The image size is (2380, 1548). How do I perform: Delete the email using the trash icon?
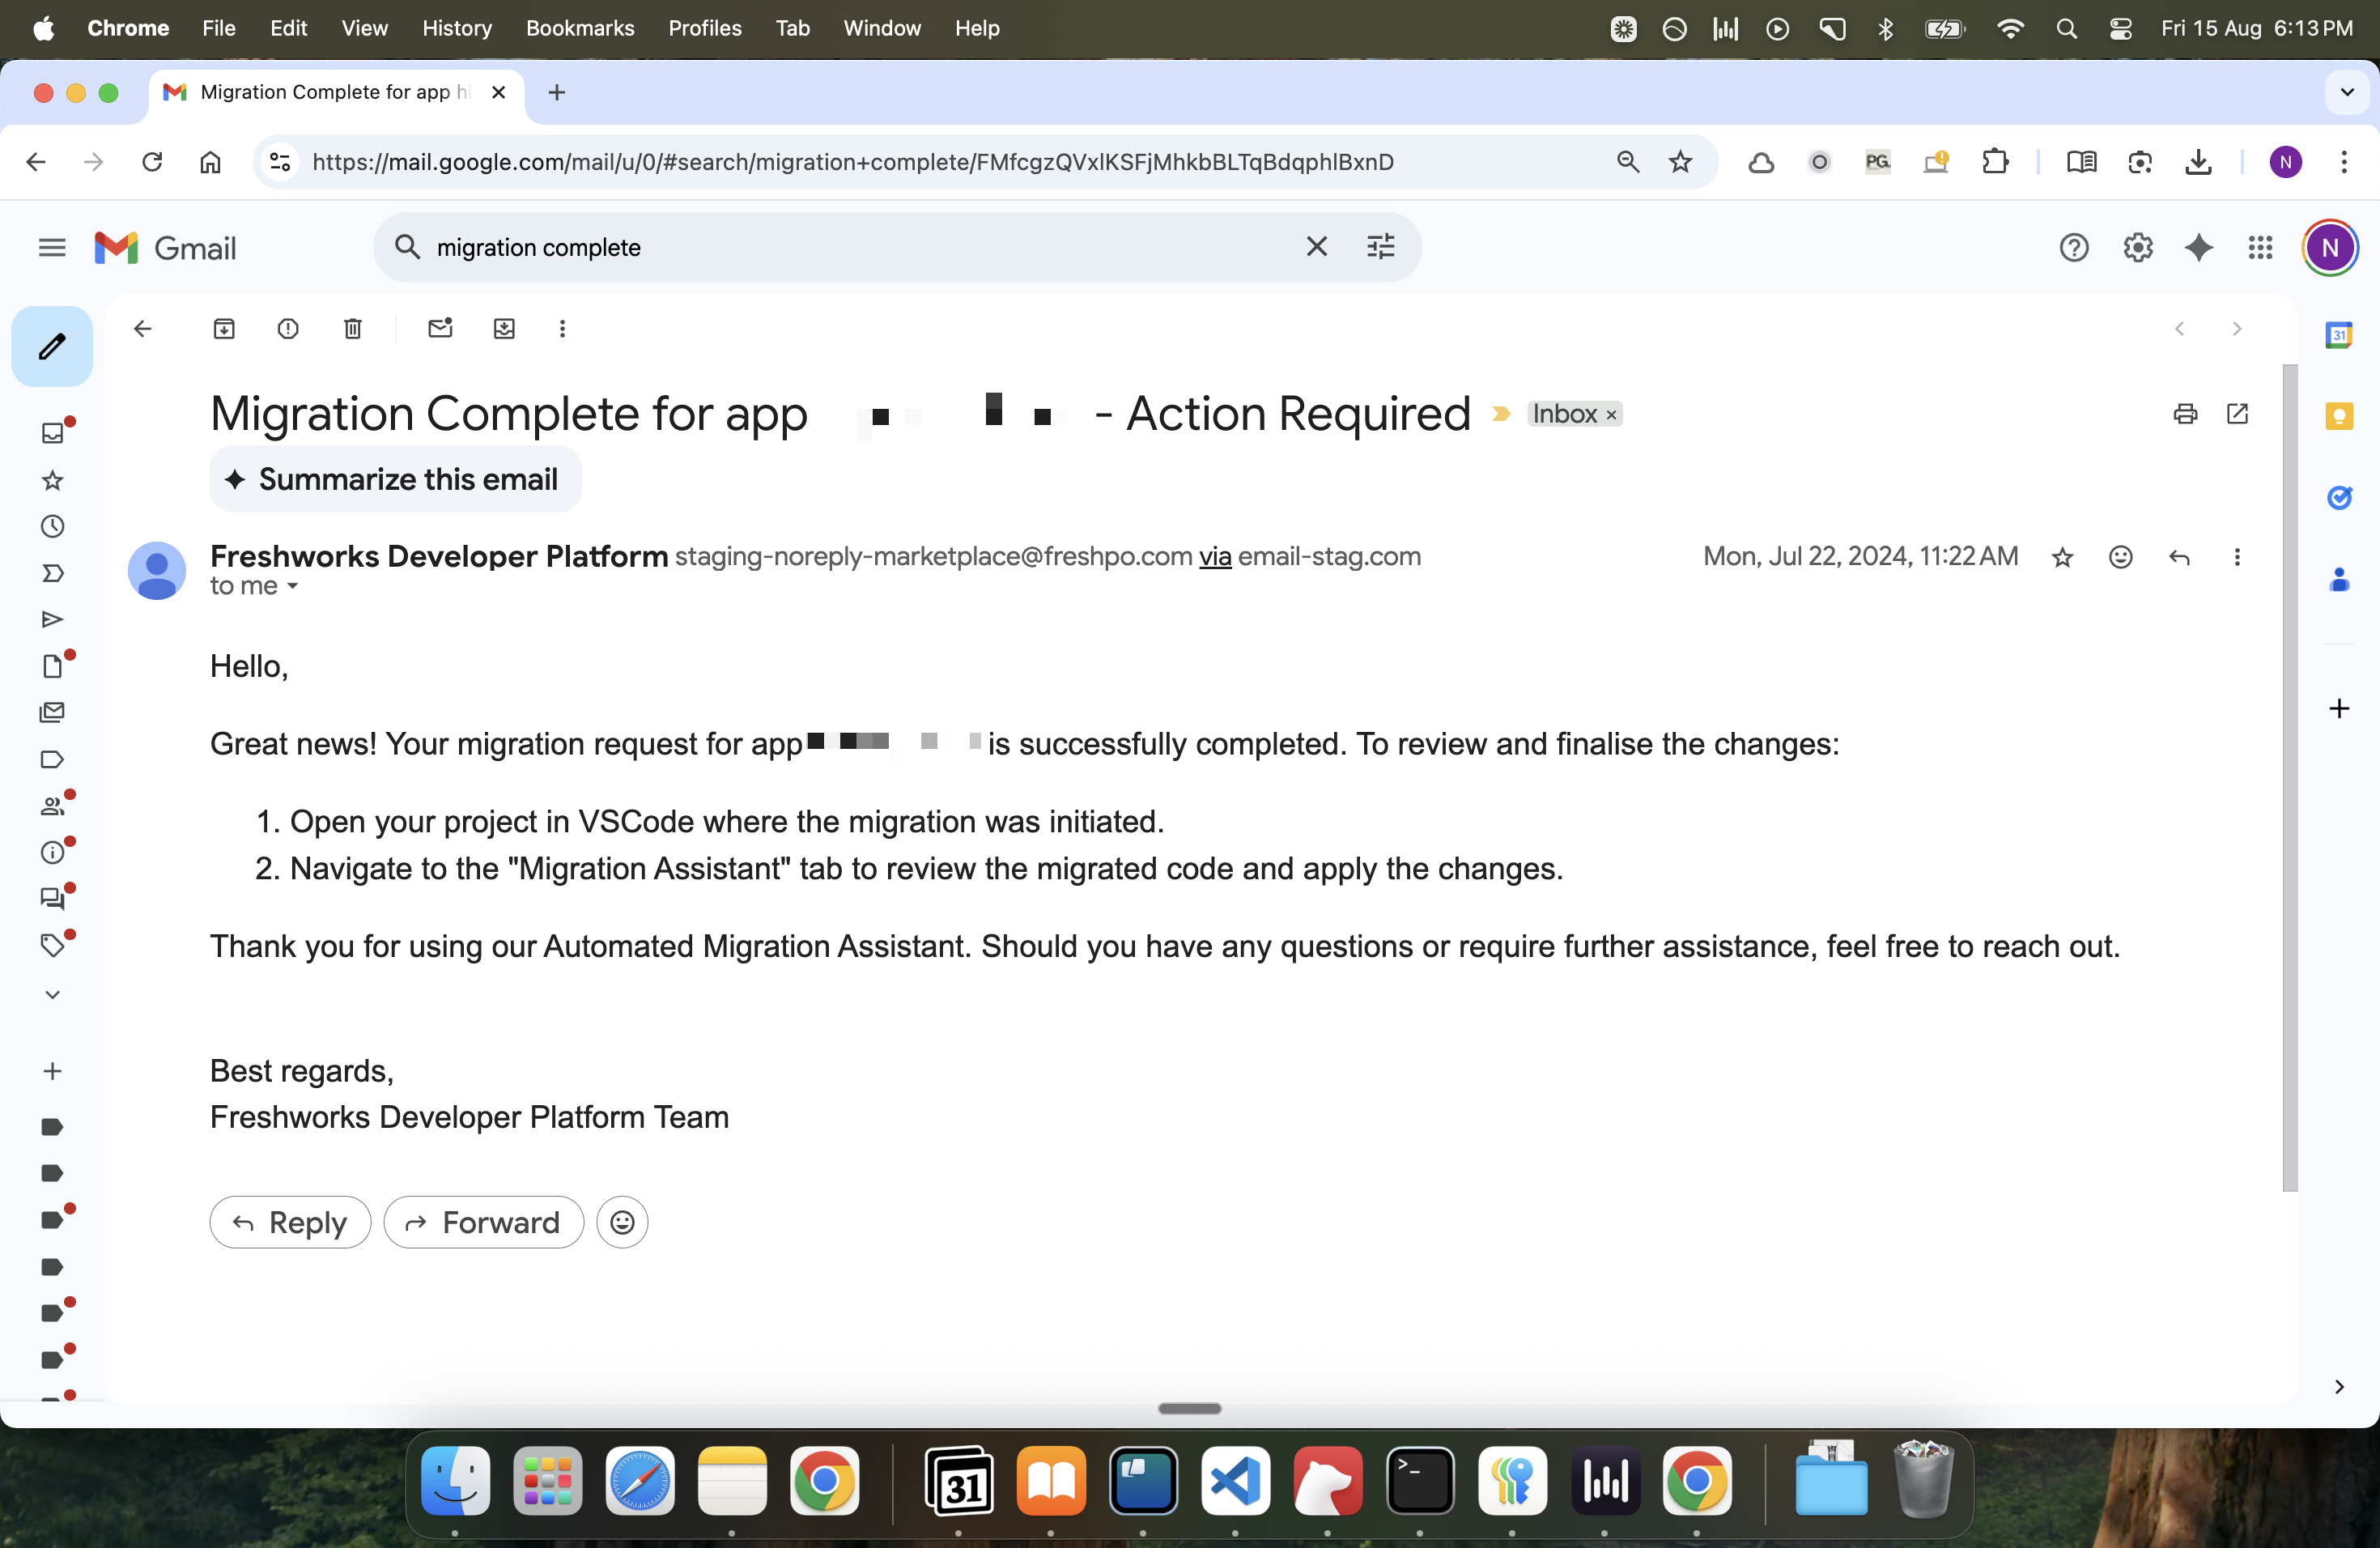pos(352,328)
